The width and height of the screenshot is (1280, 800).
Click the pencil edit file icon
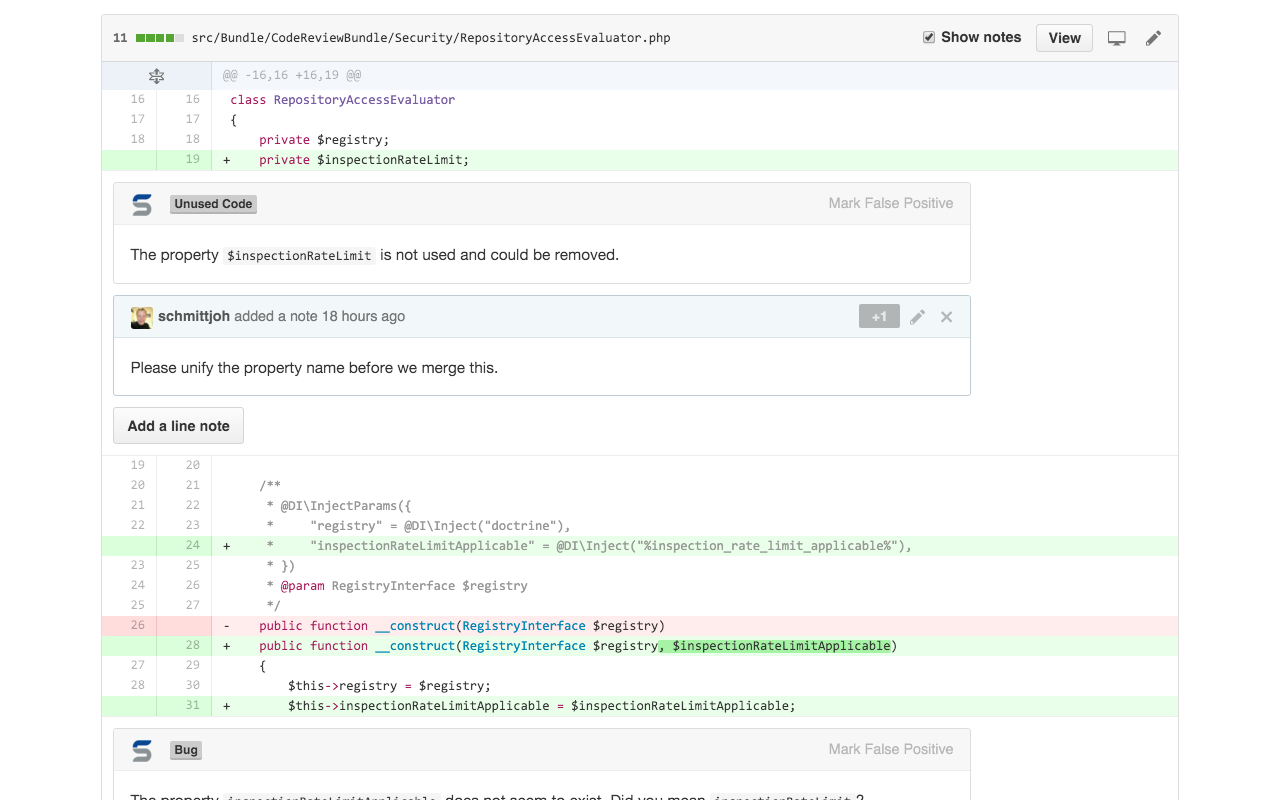click(x=1153, y=38)
